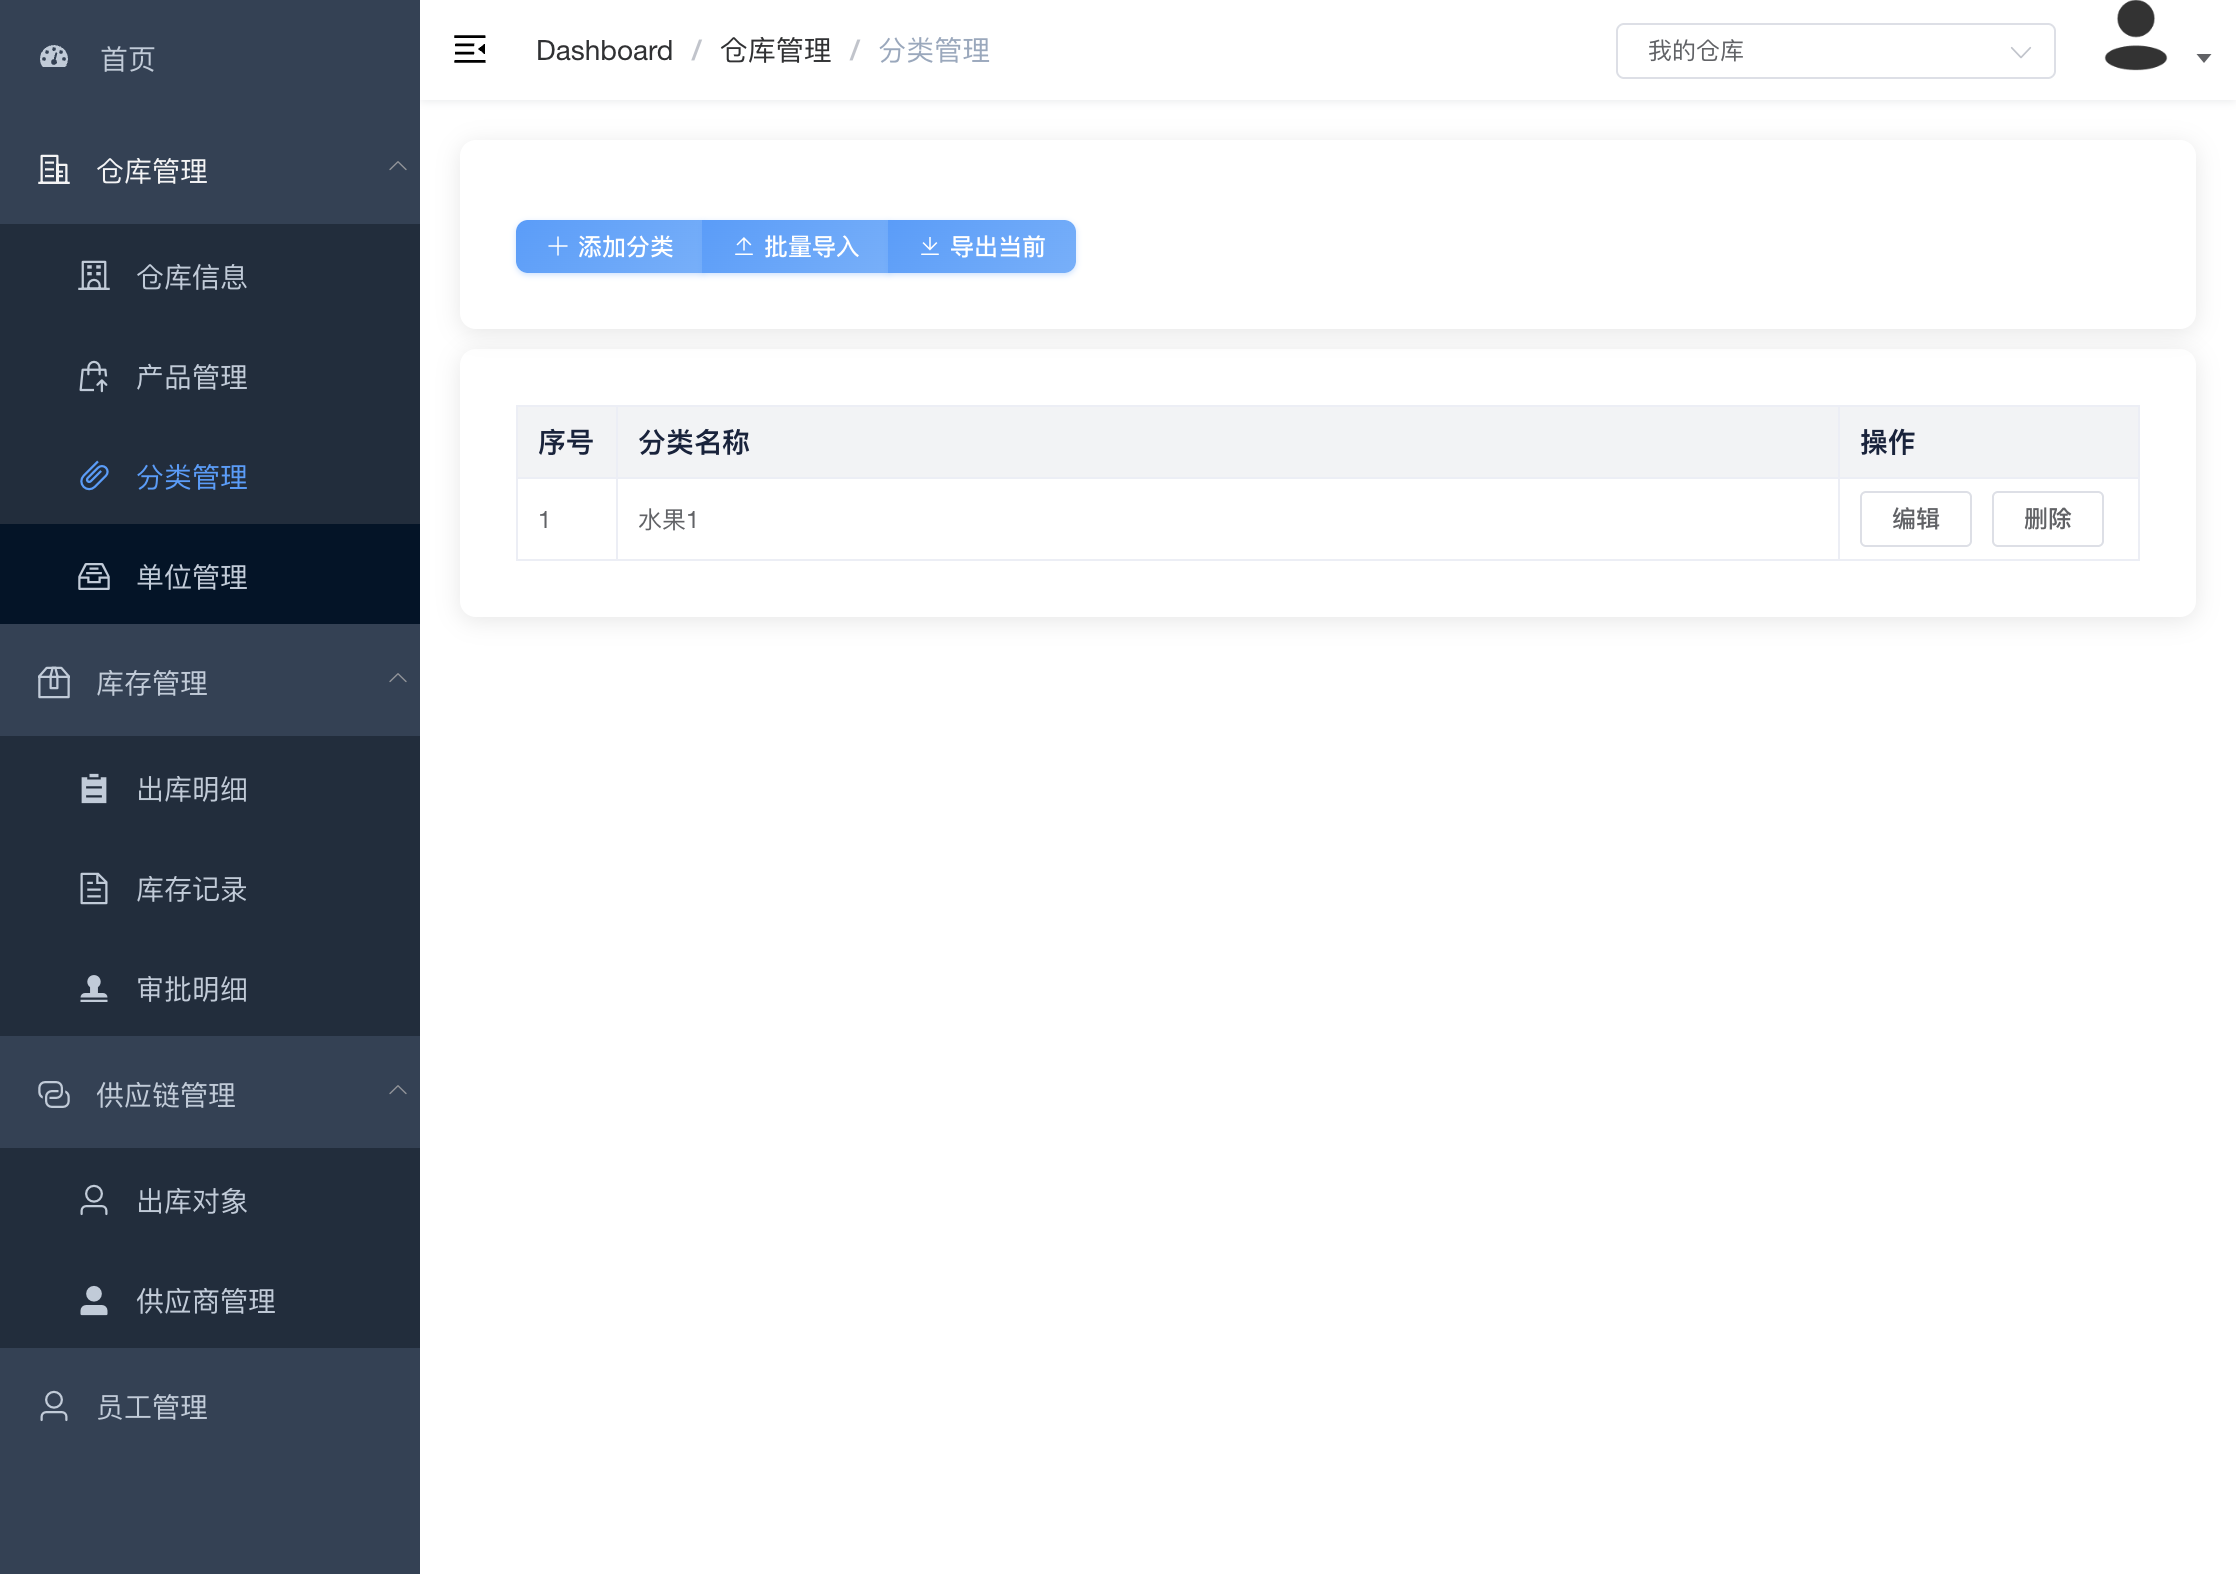Click 编辑 button for 水果1 row
The width and height of the screenshot is (2236, 1574).
[x=1914, y=519]
